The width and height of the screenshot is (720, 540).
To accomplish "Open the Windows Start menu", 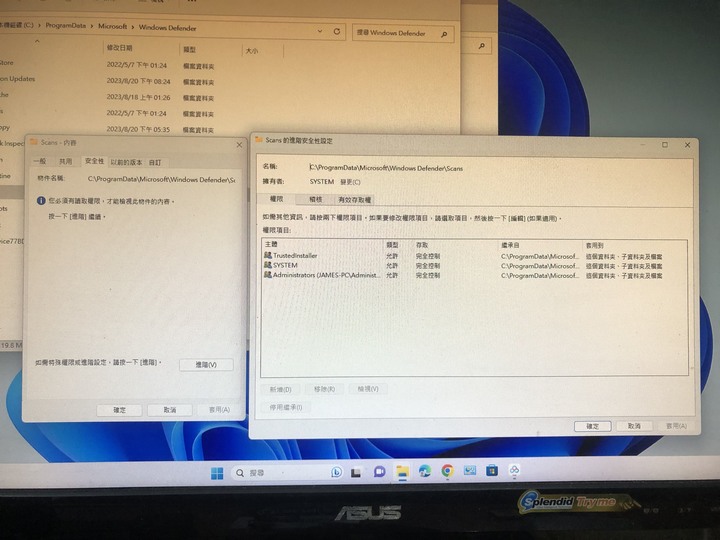I will 217,473.
